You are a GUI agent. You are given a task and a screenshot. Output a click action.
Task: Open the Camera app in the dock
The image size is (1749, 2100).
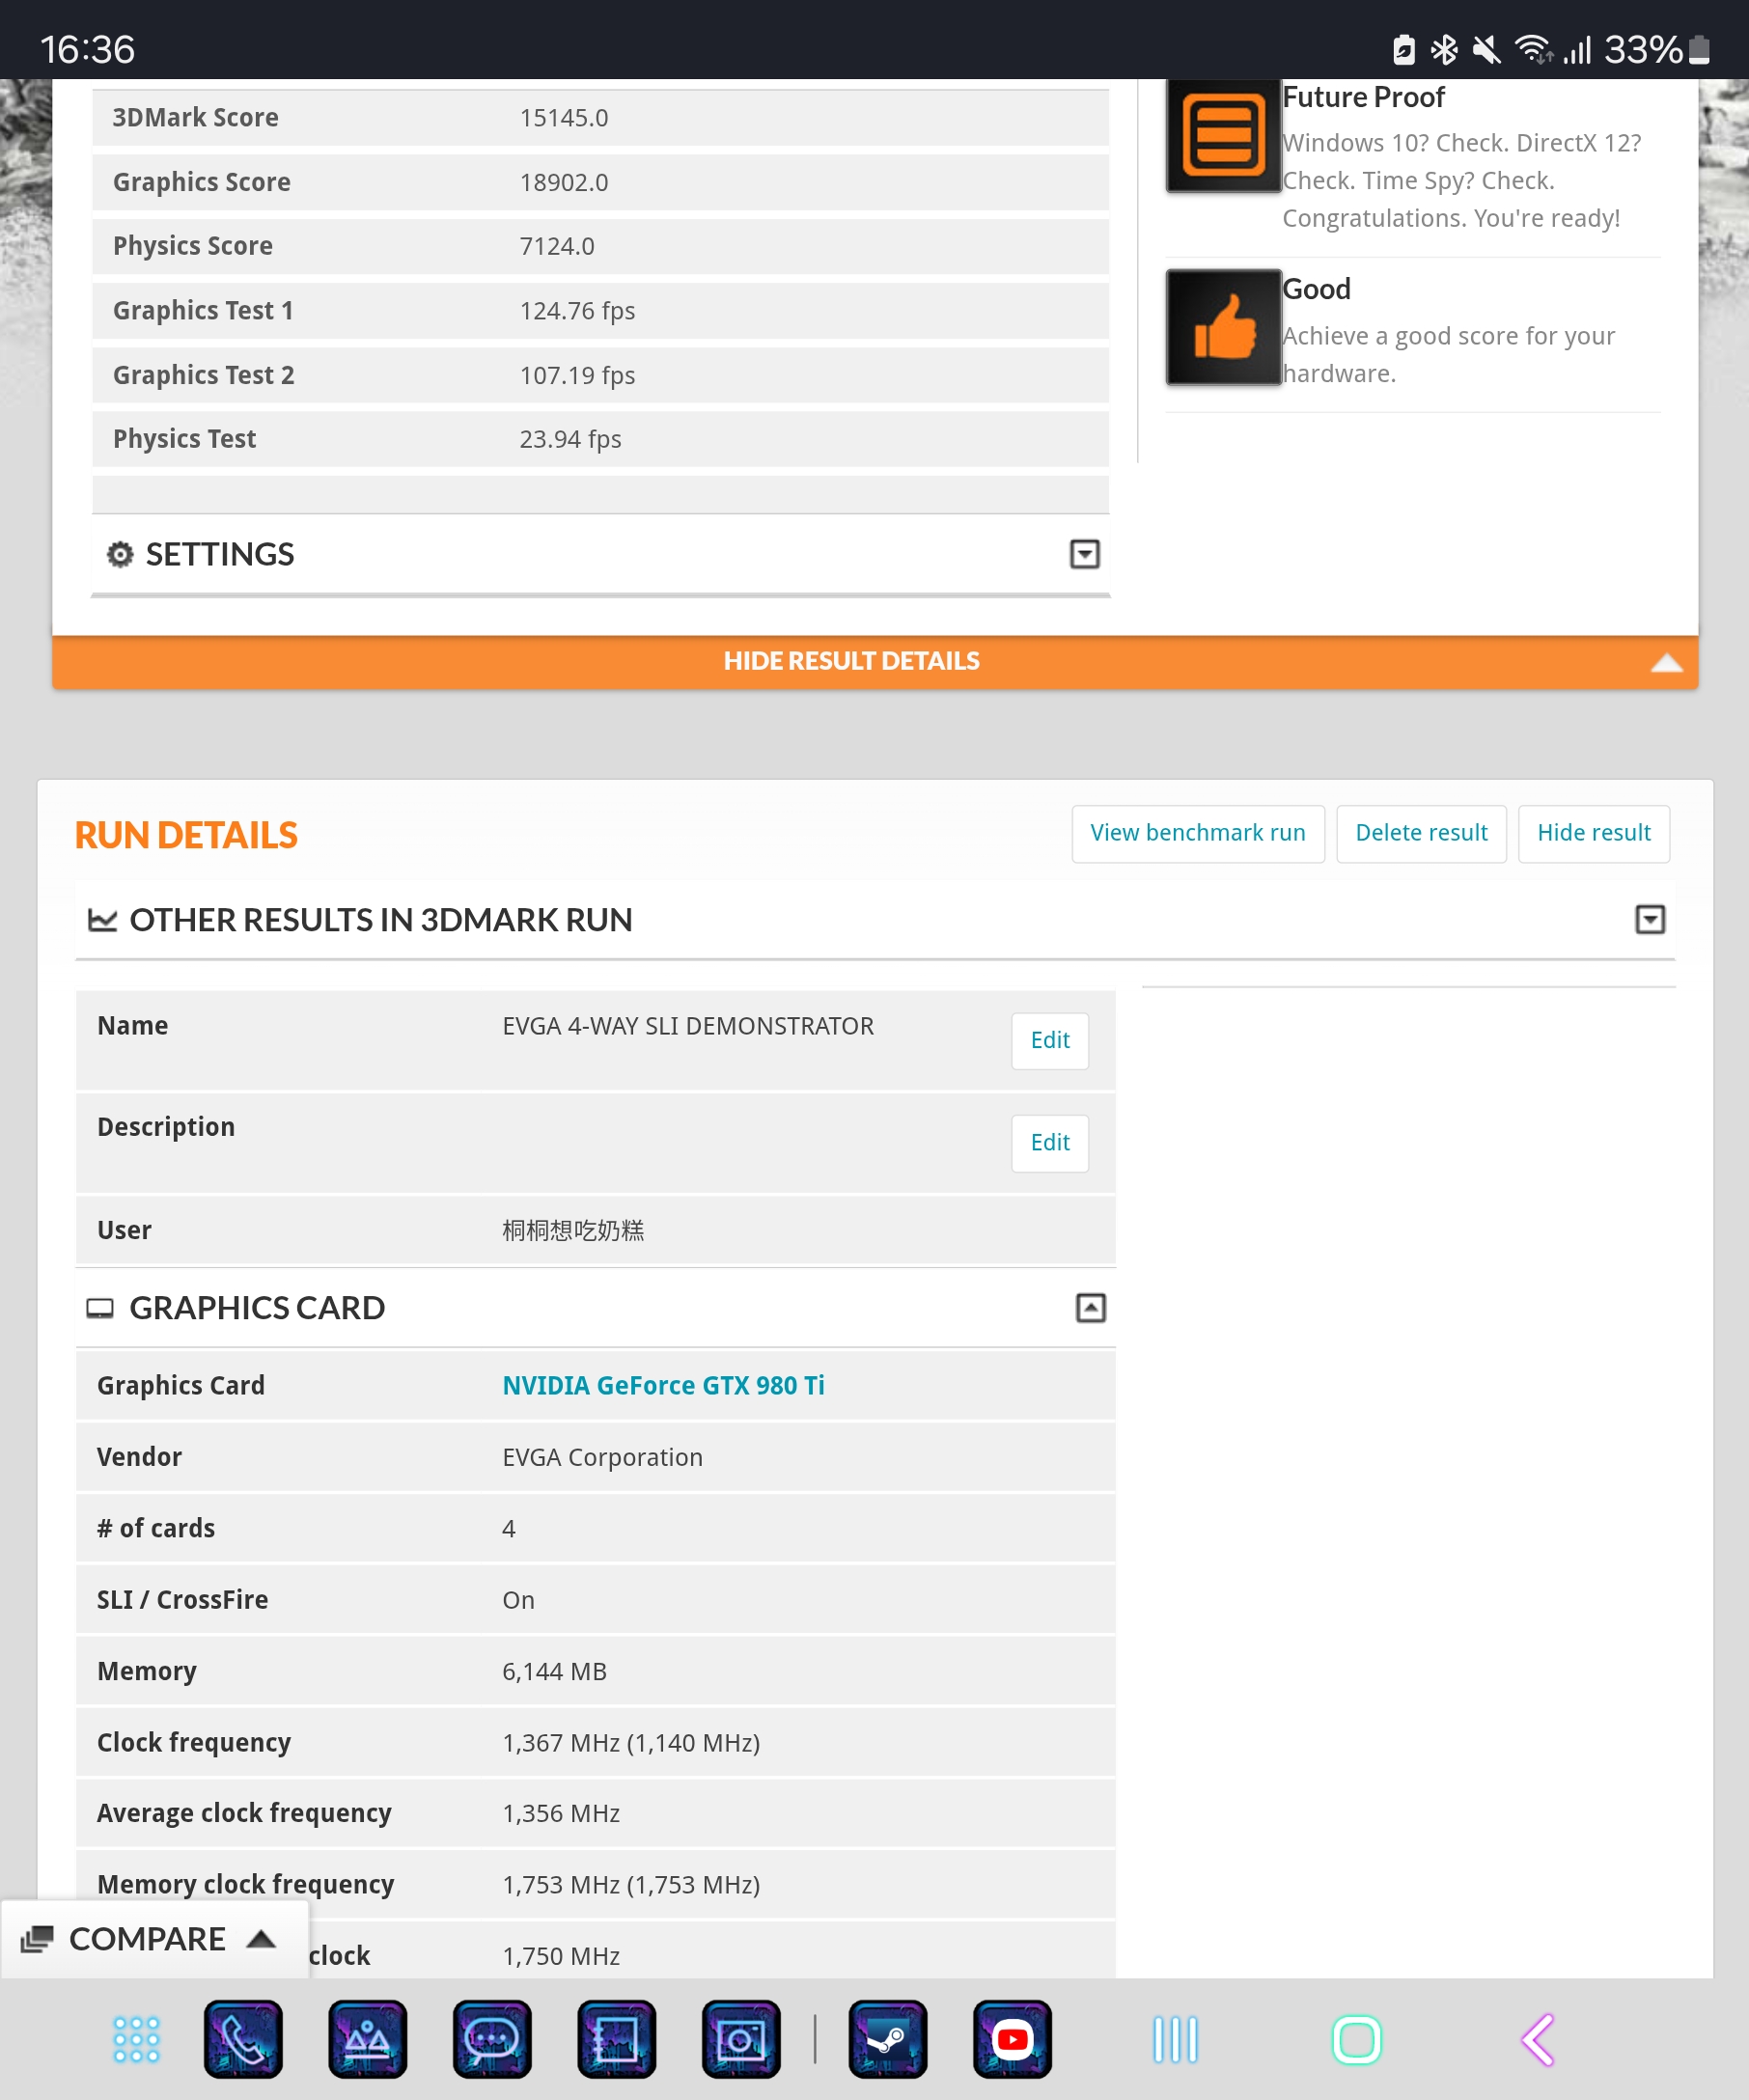coord(741,2040)
